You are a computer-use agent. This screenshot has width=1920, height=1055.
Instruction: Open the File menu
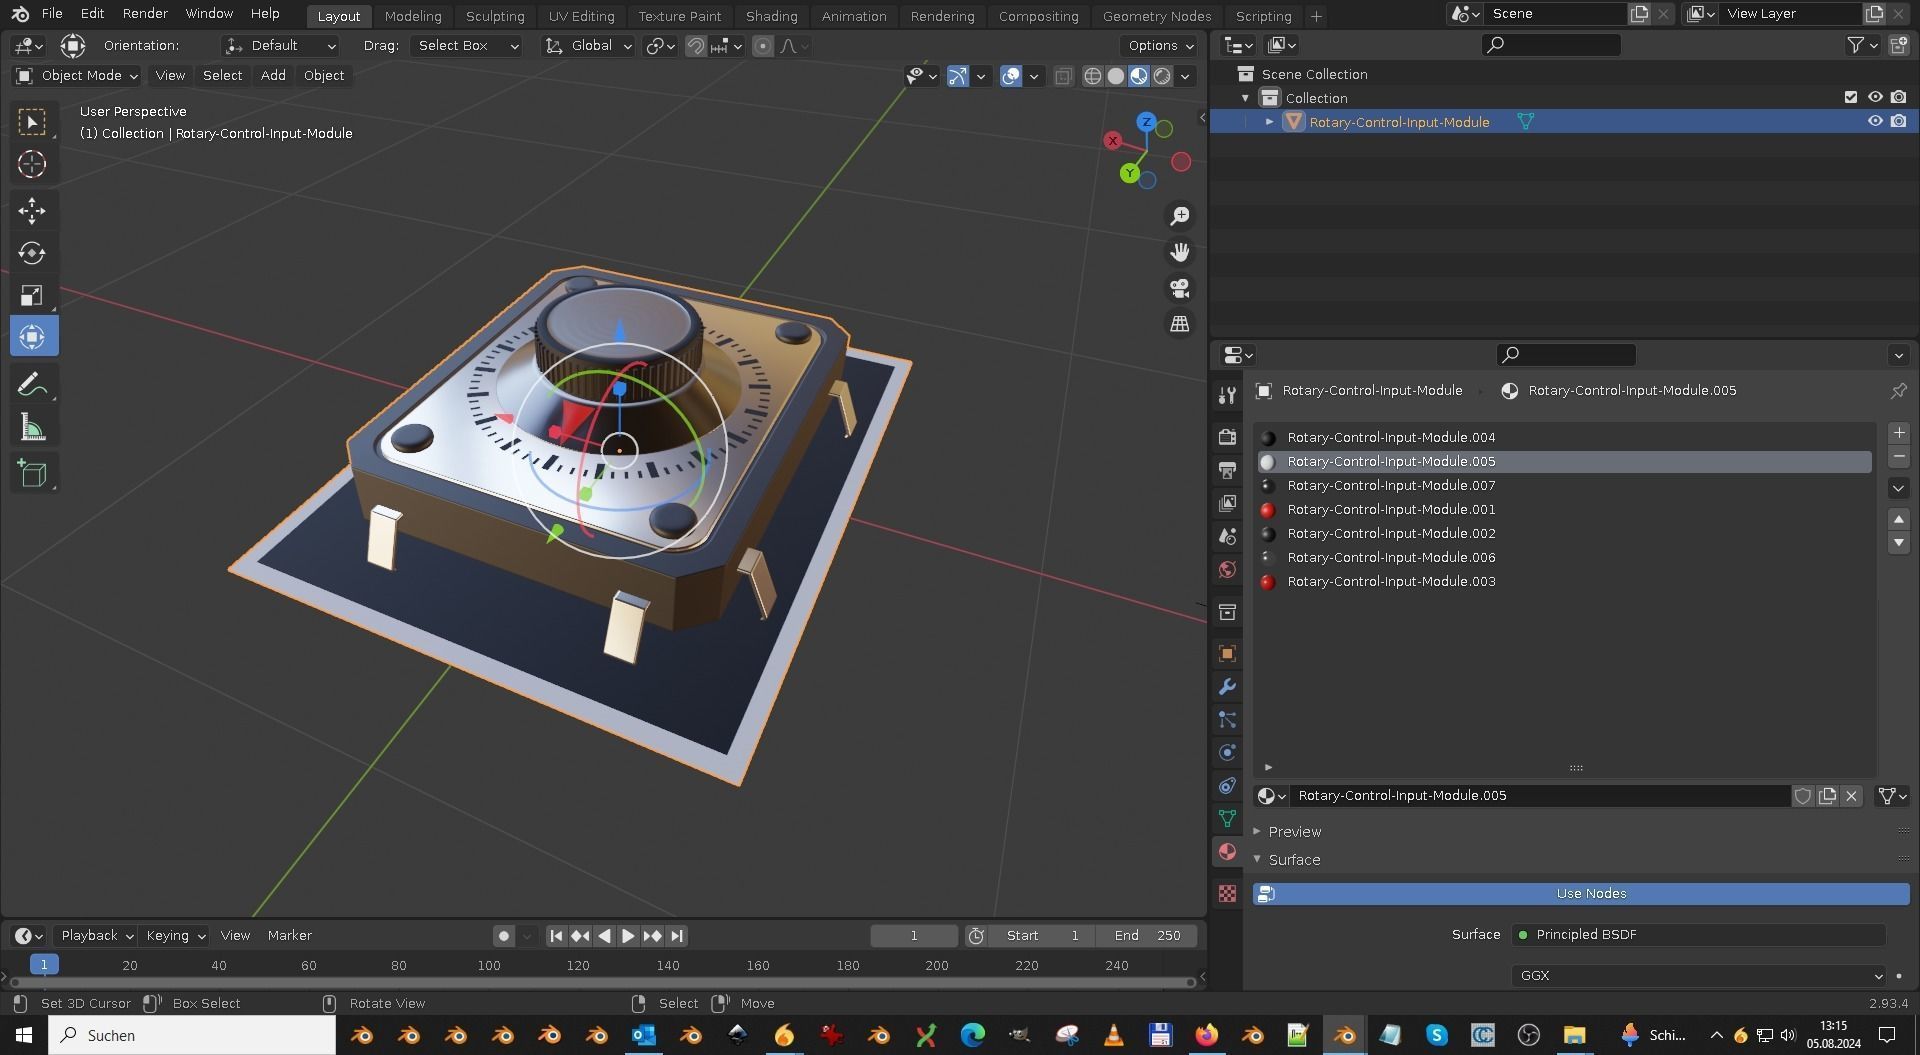(52, 14)
